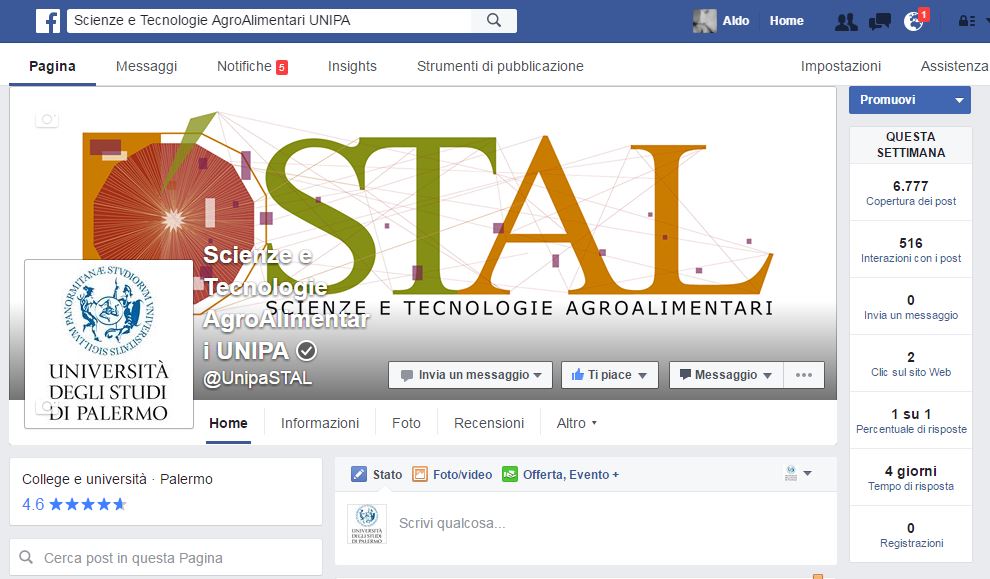
Task: Click the cover photo camera icon
Action: pos(47,118)
